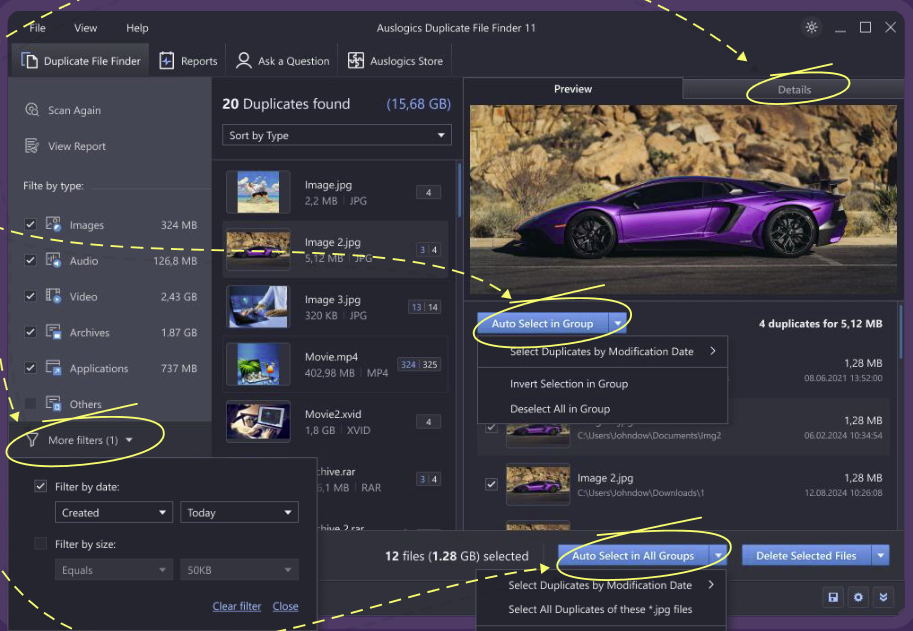Expand the Delete Selected Files dropdown arrow
Viewport: 913px width, 631px height.
coord(880,556)
